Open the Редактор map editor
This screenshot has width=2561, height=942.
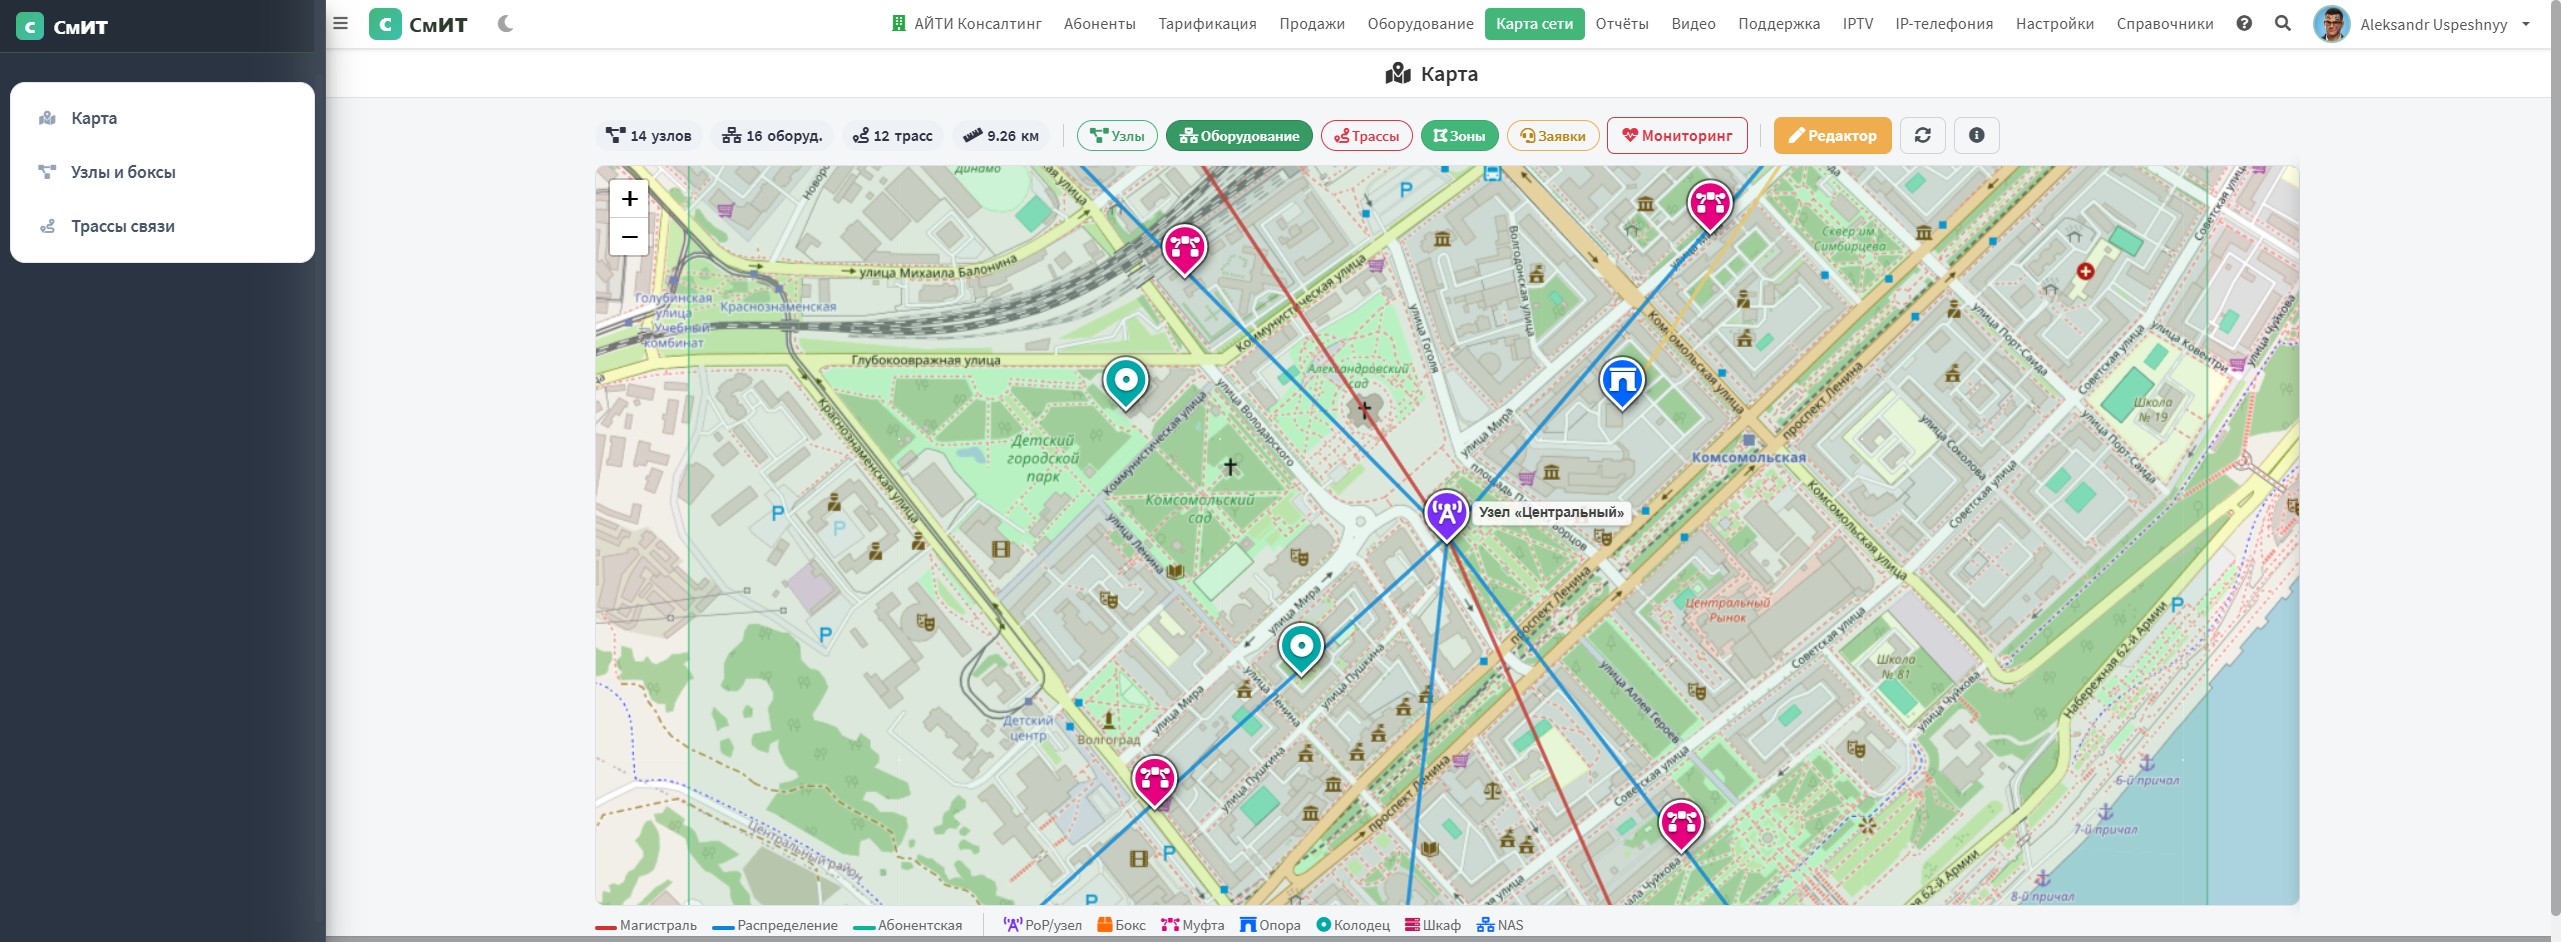[1832, 136]
